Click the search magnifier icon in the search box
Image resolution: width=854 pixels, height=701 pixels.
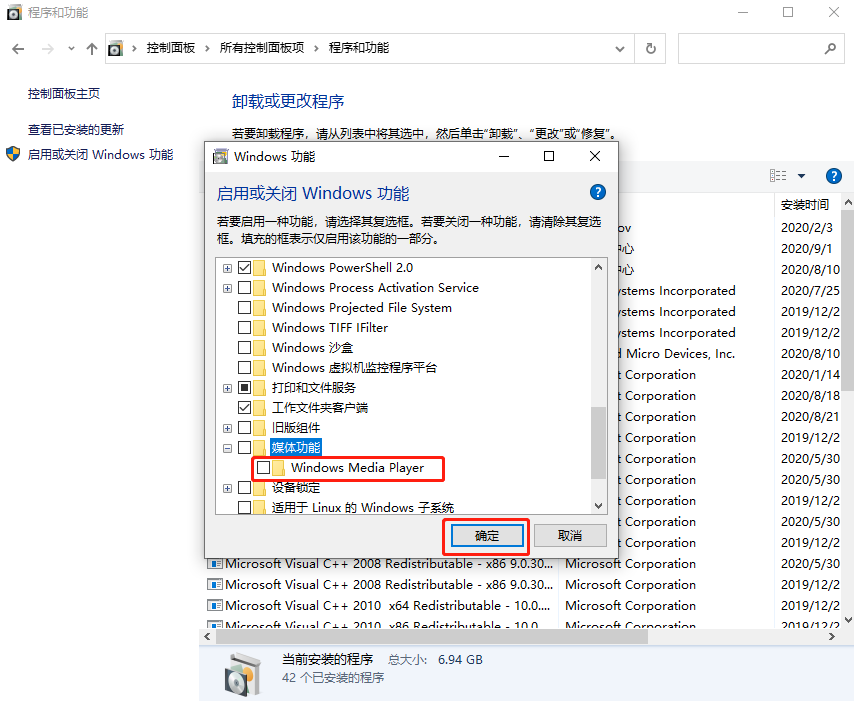(x=831, y=48)
